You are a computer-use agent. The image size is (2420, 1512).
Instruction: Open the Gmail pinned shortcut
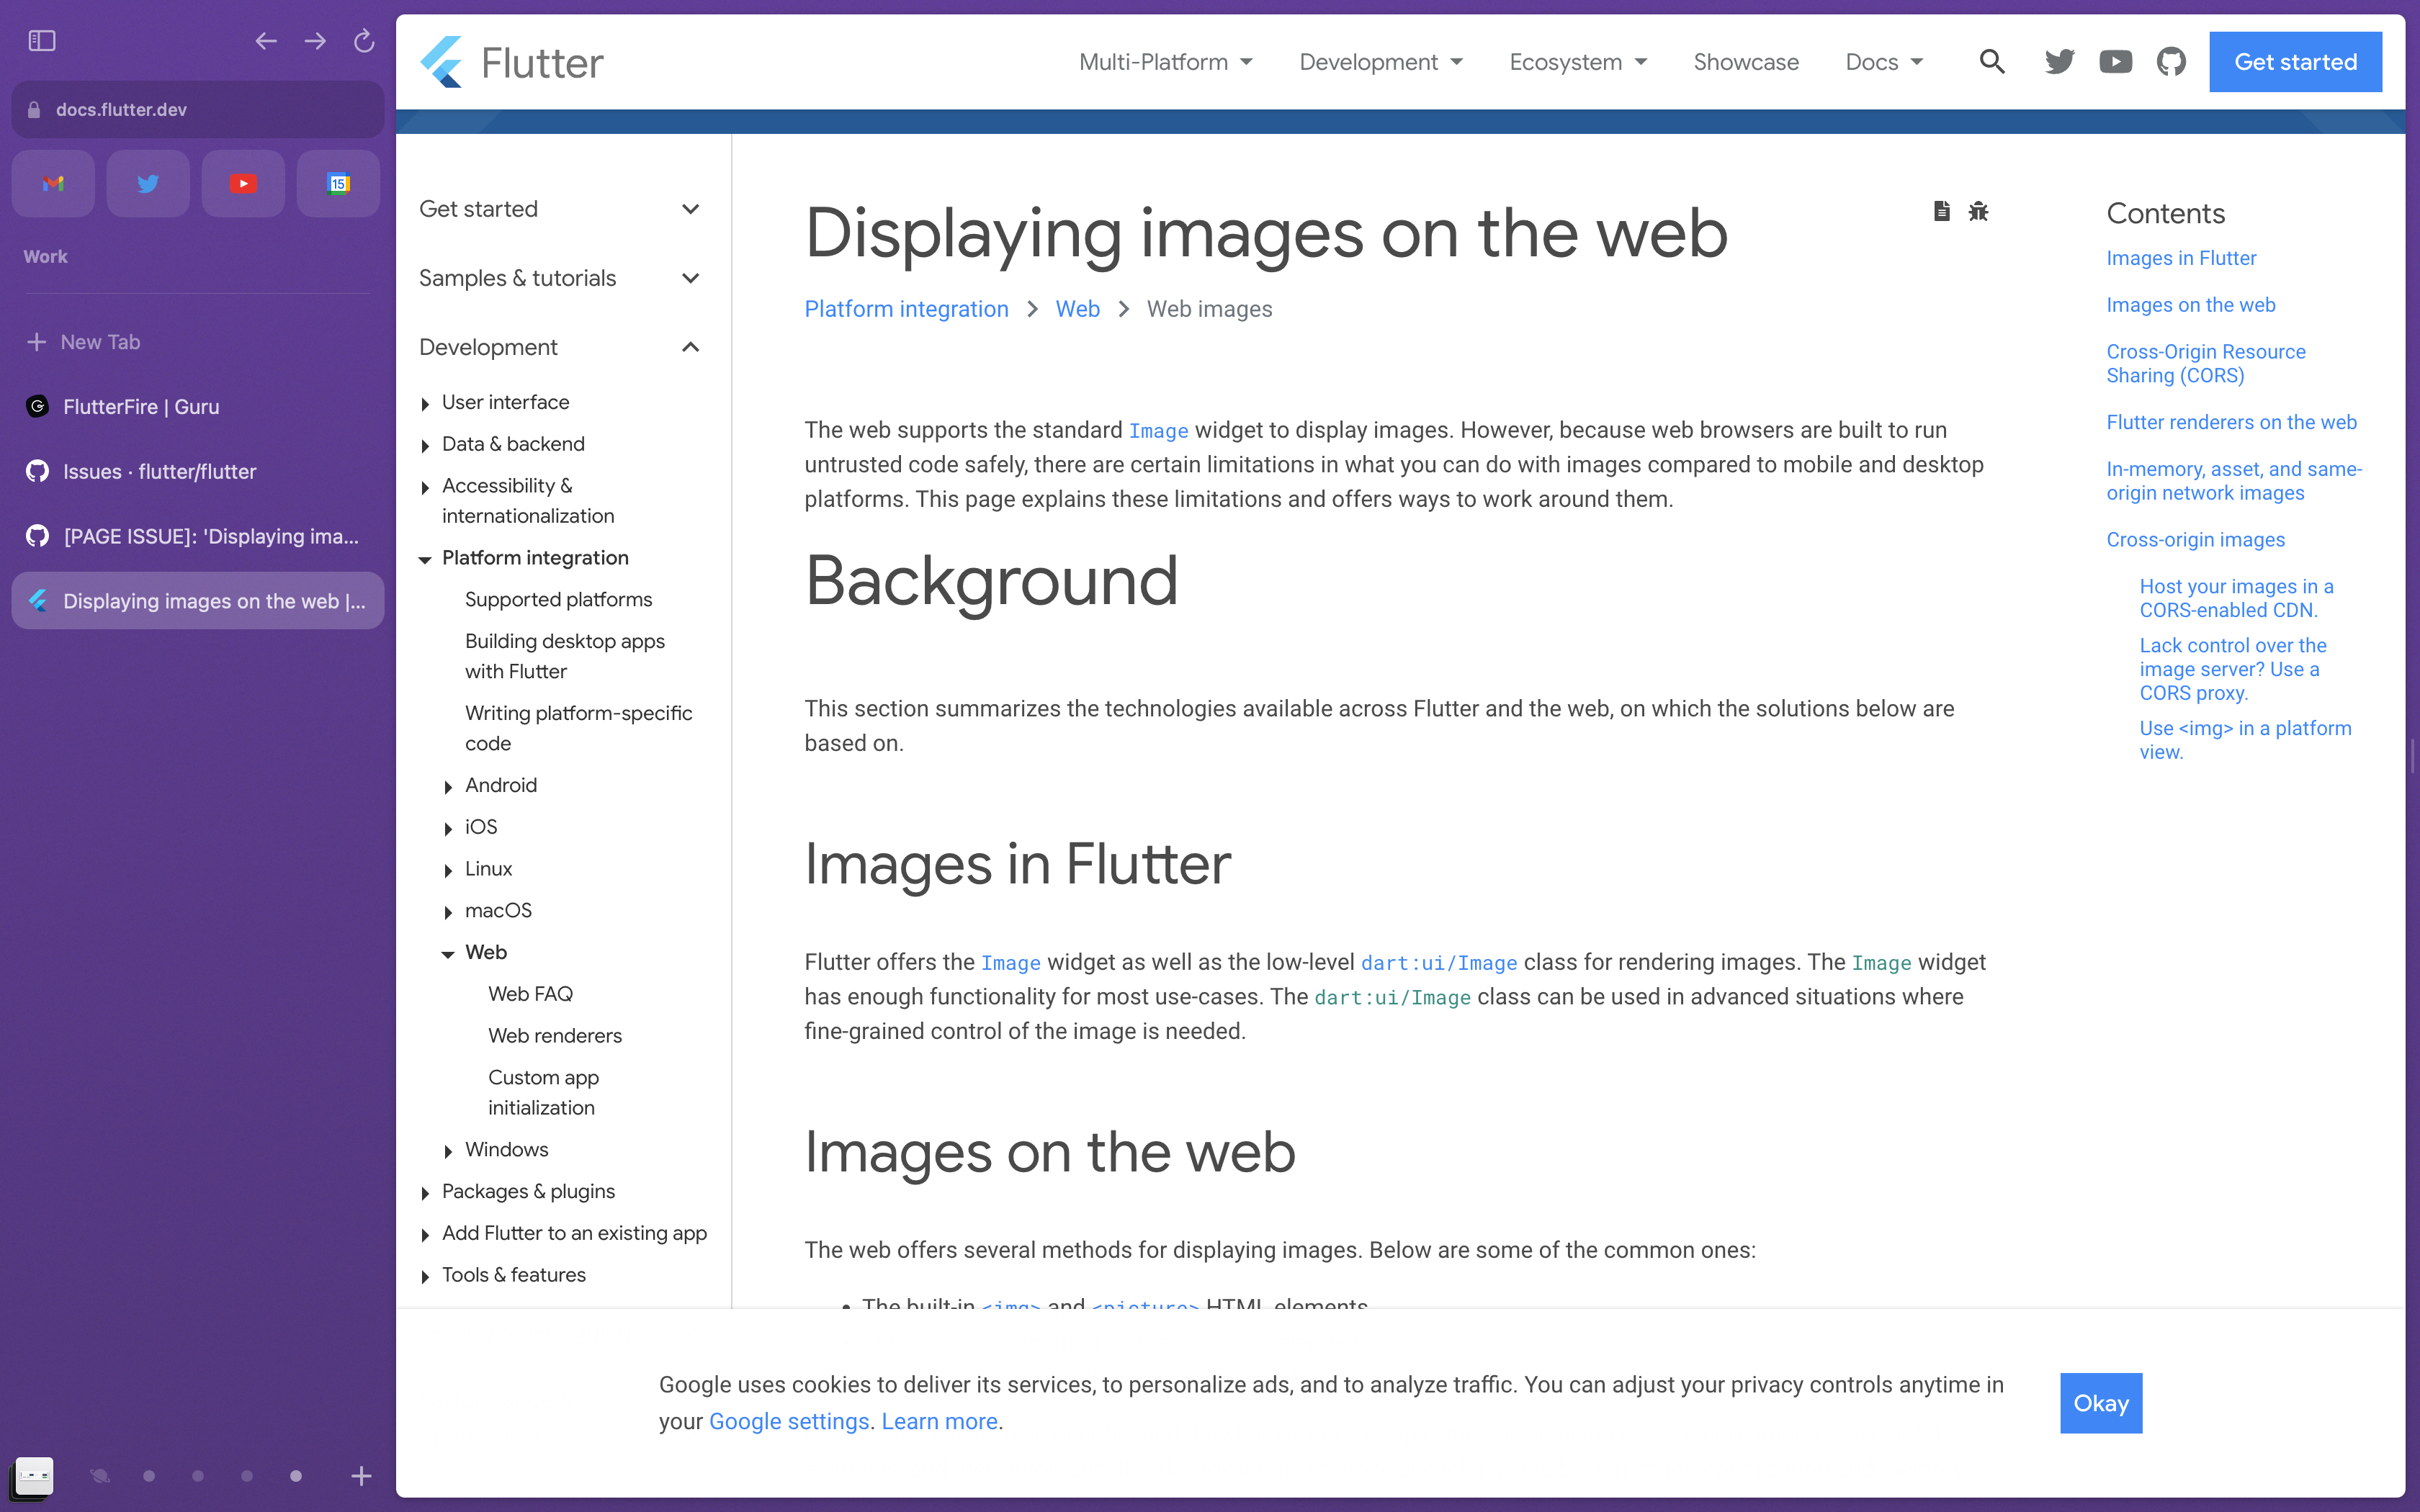click(53, 184)
